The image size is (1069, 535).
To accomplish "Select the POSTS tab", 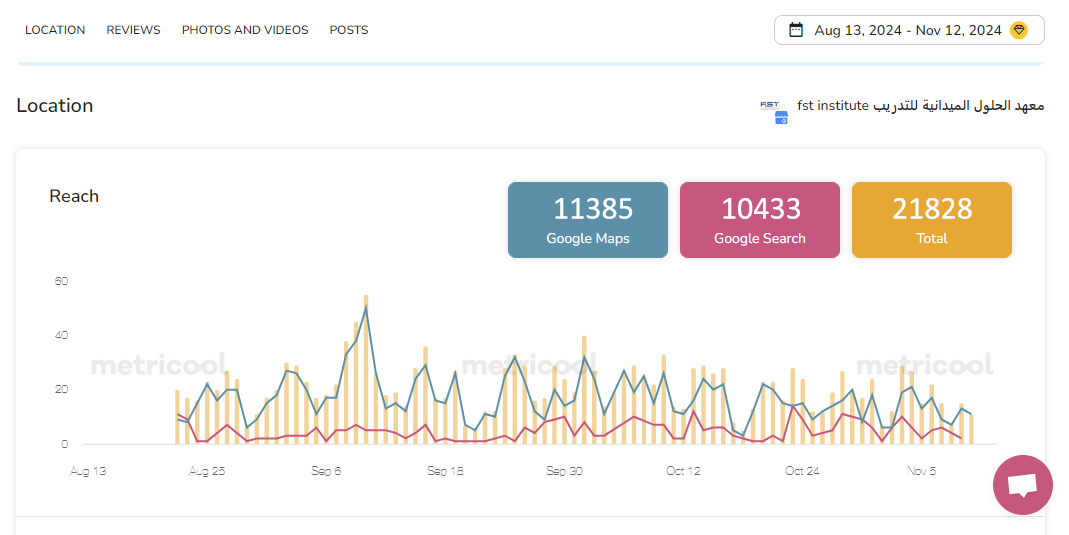I will click(x=349, y=30).
